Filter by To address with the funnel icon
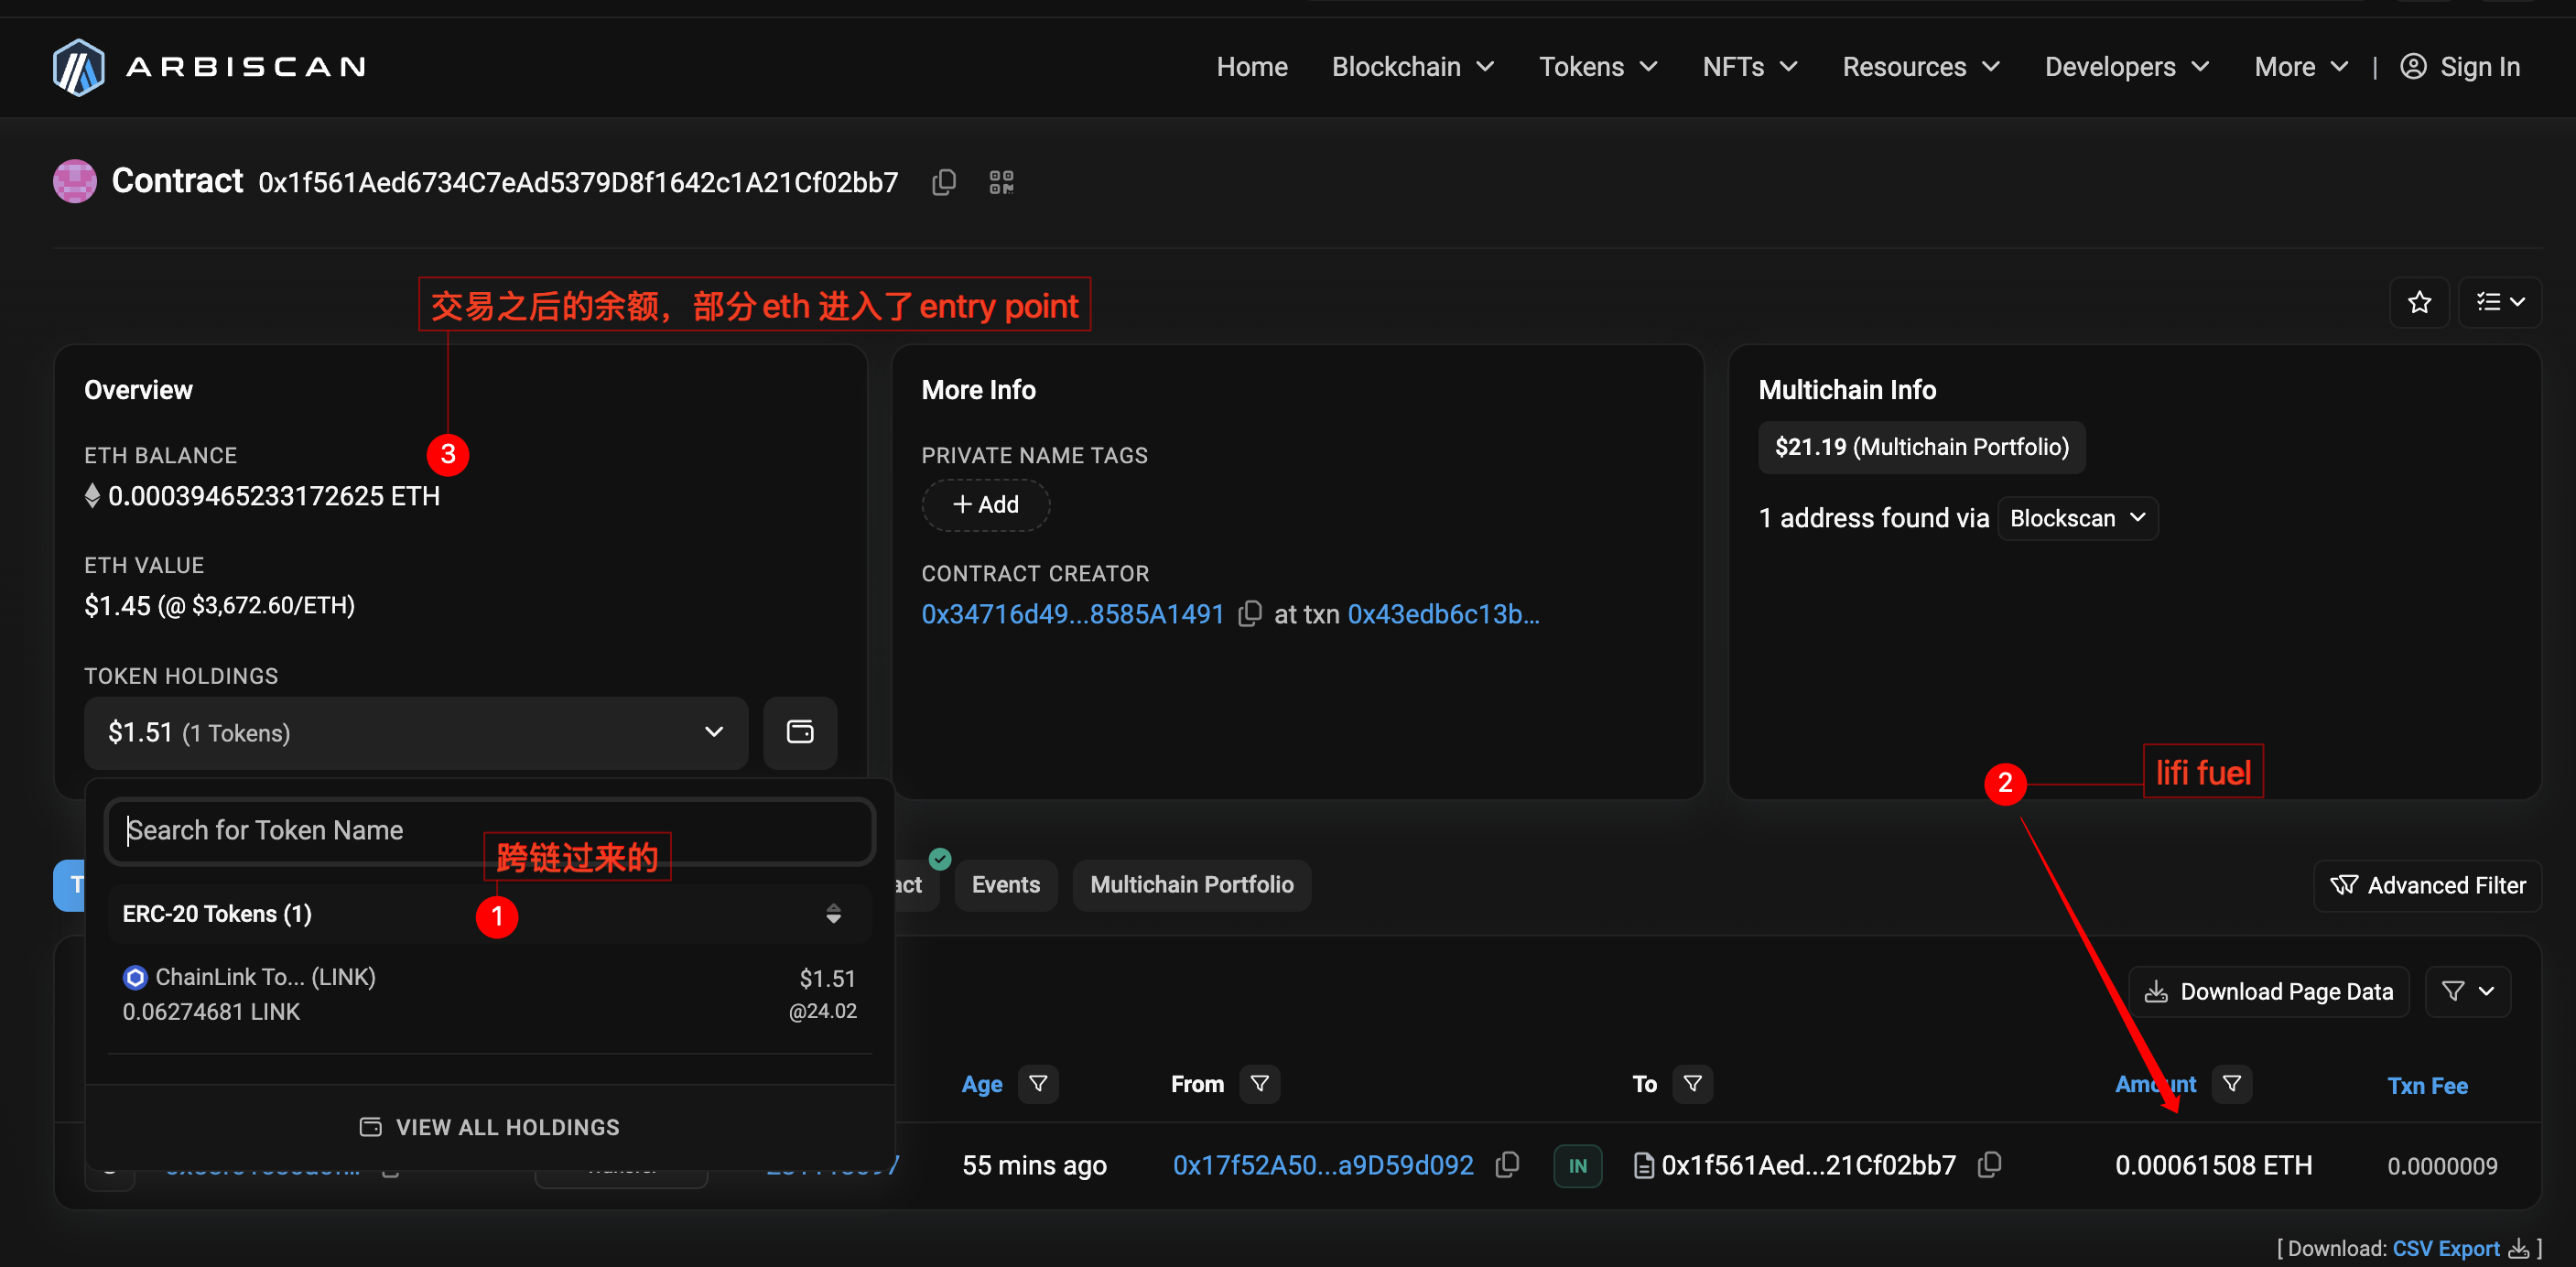2576x1267 pixels. pyautogui.click(x=1693, y=1083)
